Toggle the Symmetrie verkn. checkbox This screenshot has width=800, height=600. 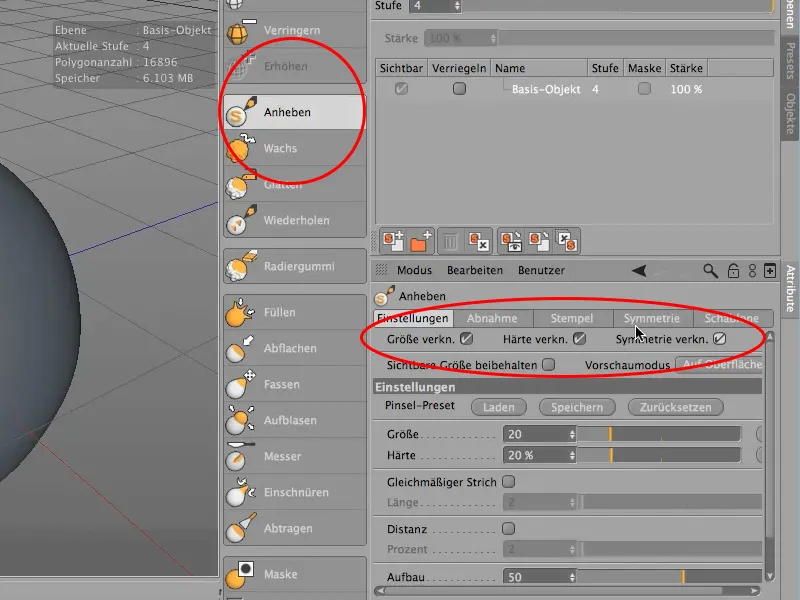click(719, 339)
